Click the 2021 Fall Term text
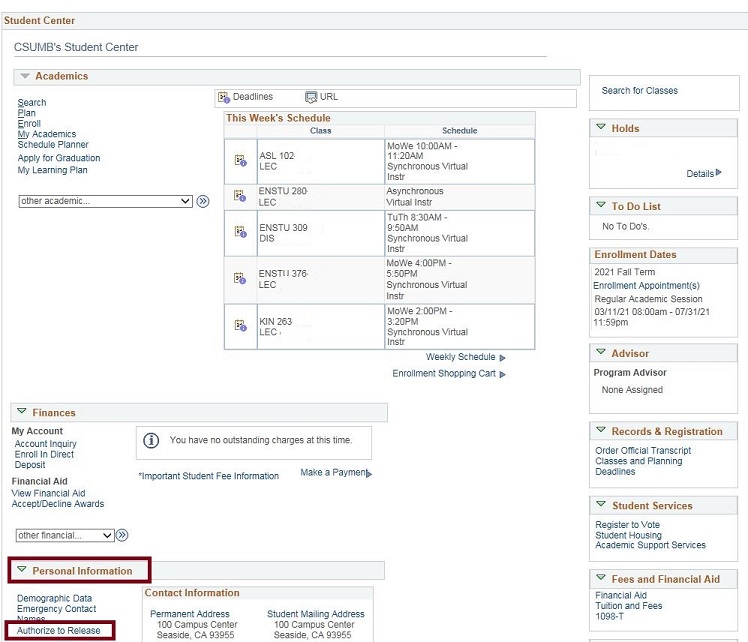Viewport: 748px width, 642px height. tap(624, 272)
